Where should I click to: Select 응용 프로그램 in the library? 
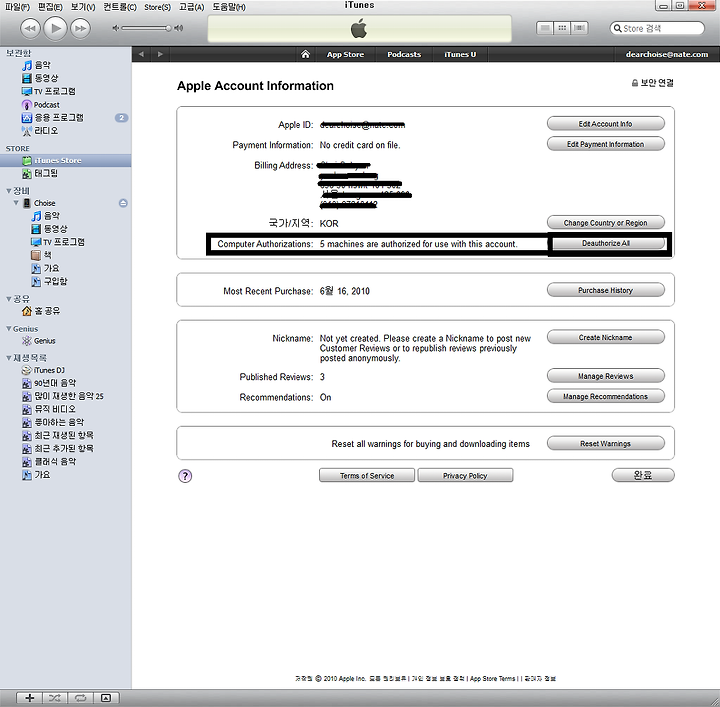[53, 118]
